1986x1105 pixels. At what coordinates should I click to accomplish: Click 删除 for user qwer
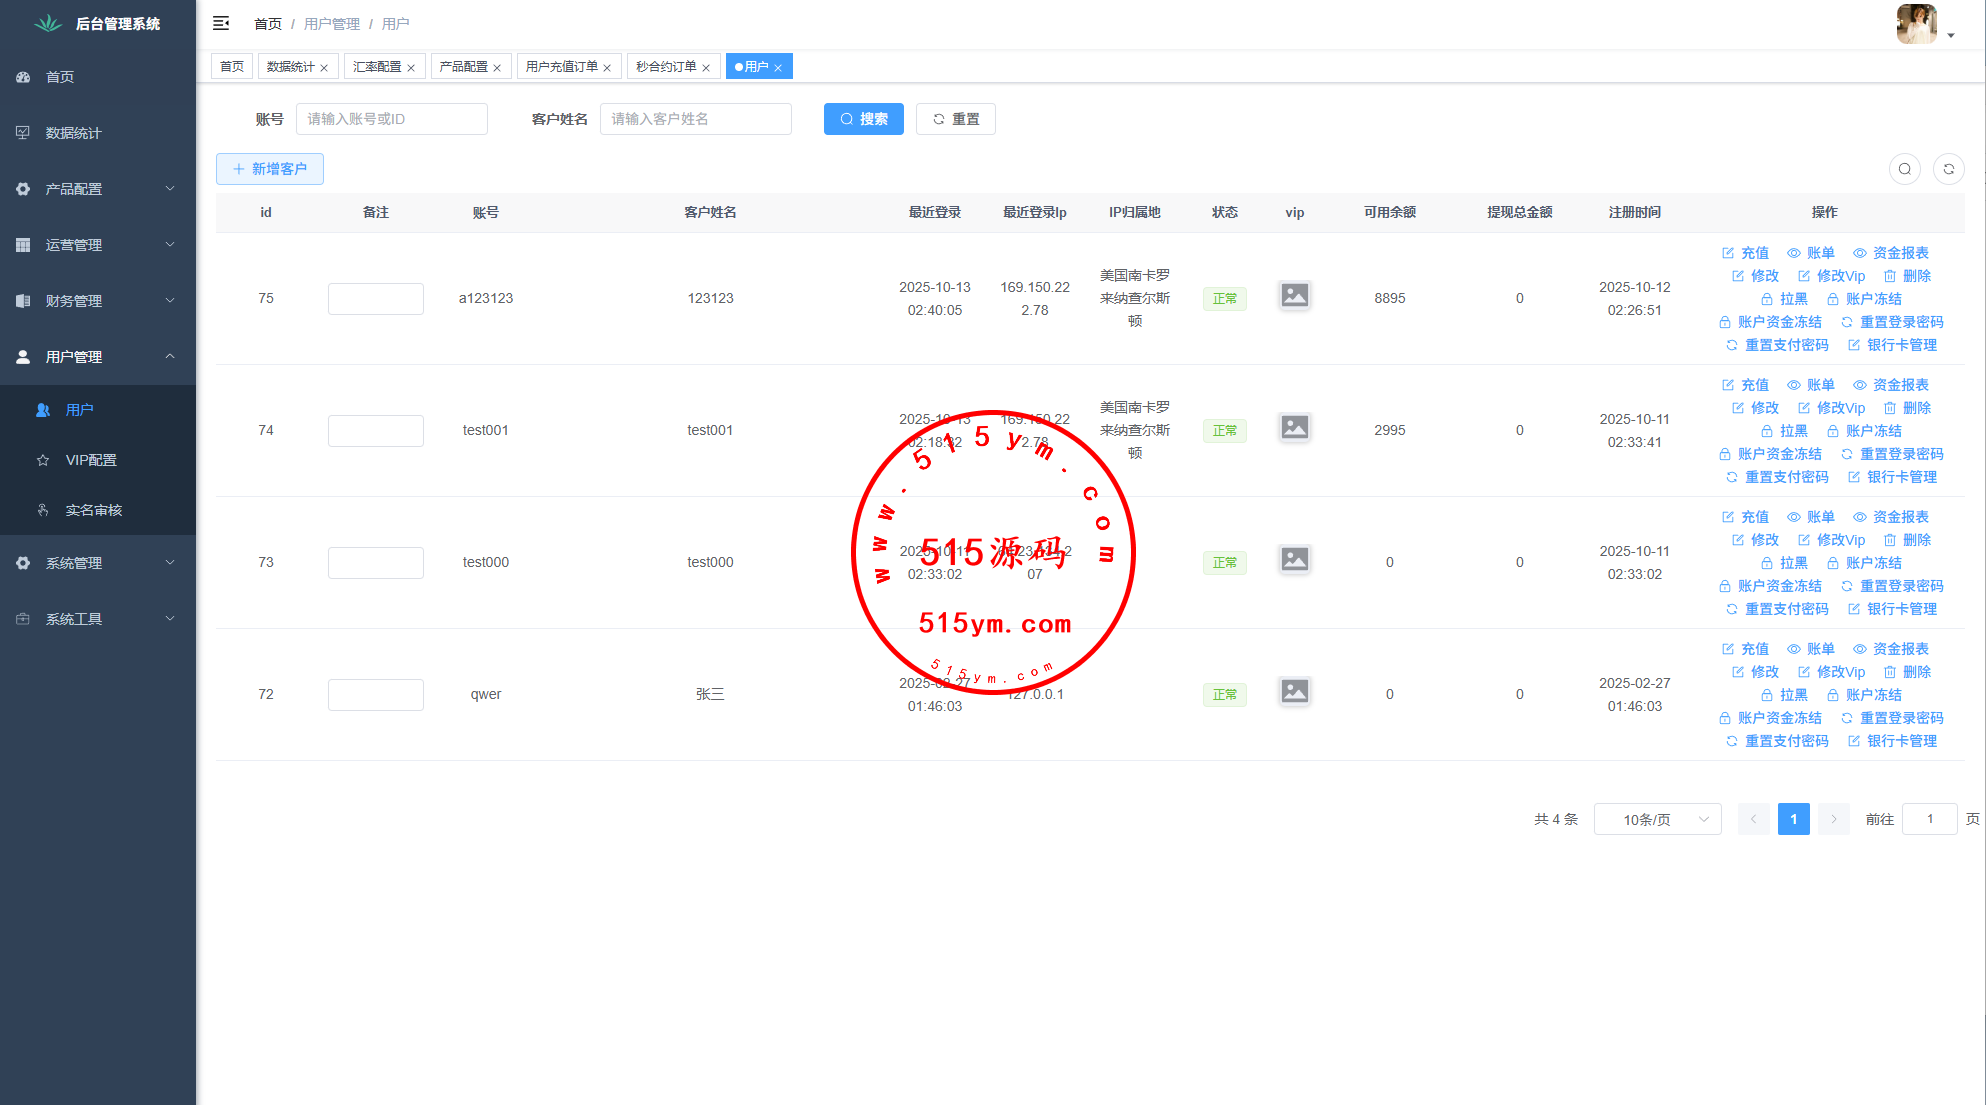[x=1907, y=672]
